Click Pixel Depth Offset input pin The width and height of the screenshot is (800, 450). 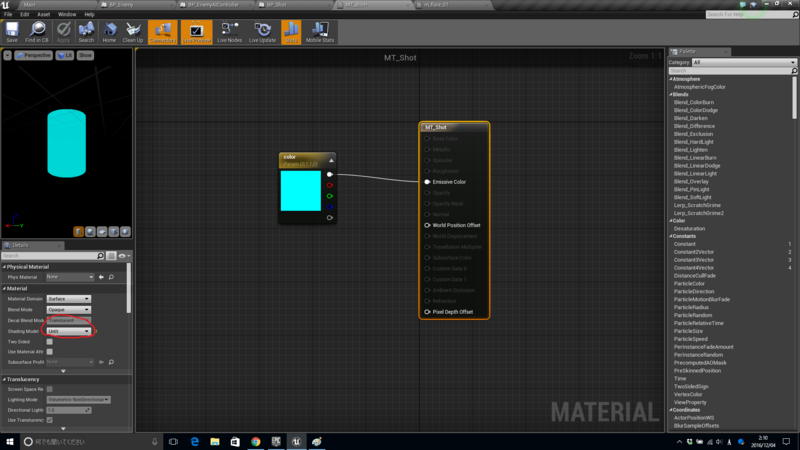[427, 312]
